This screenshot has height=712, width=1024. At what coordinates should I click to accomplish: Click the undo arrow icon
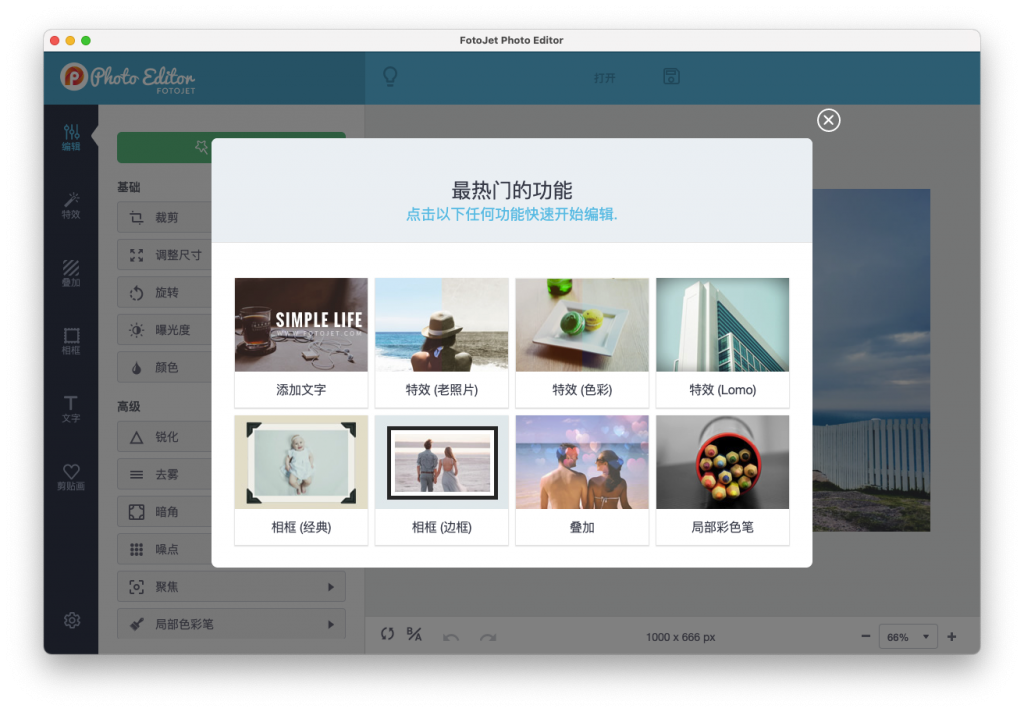click(451, 637)
